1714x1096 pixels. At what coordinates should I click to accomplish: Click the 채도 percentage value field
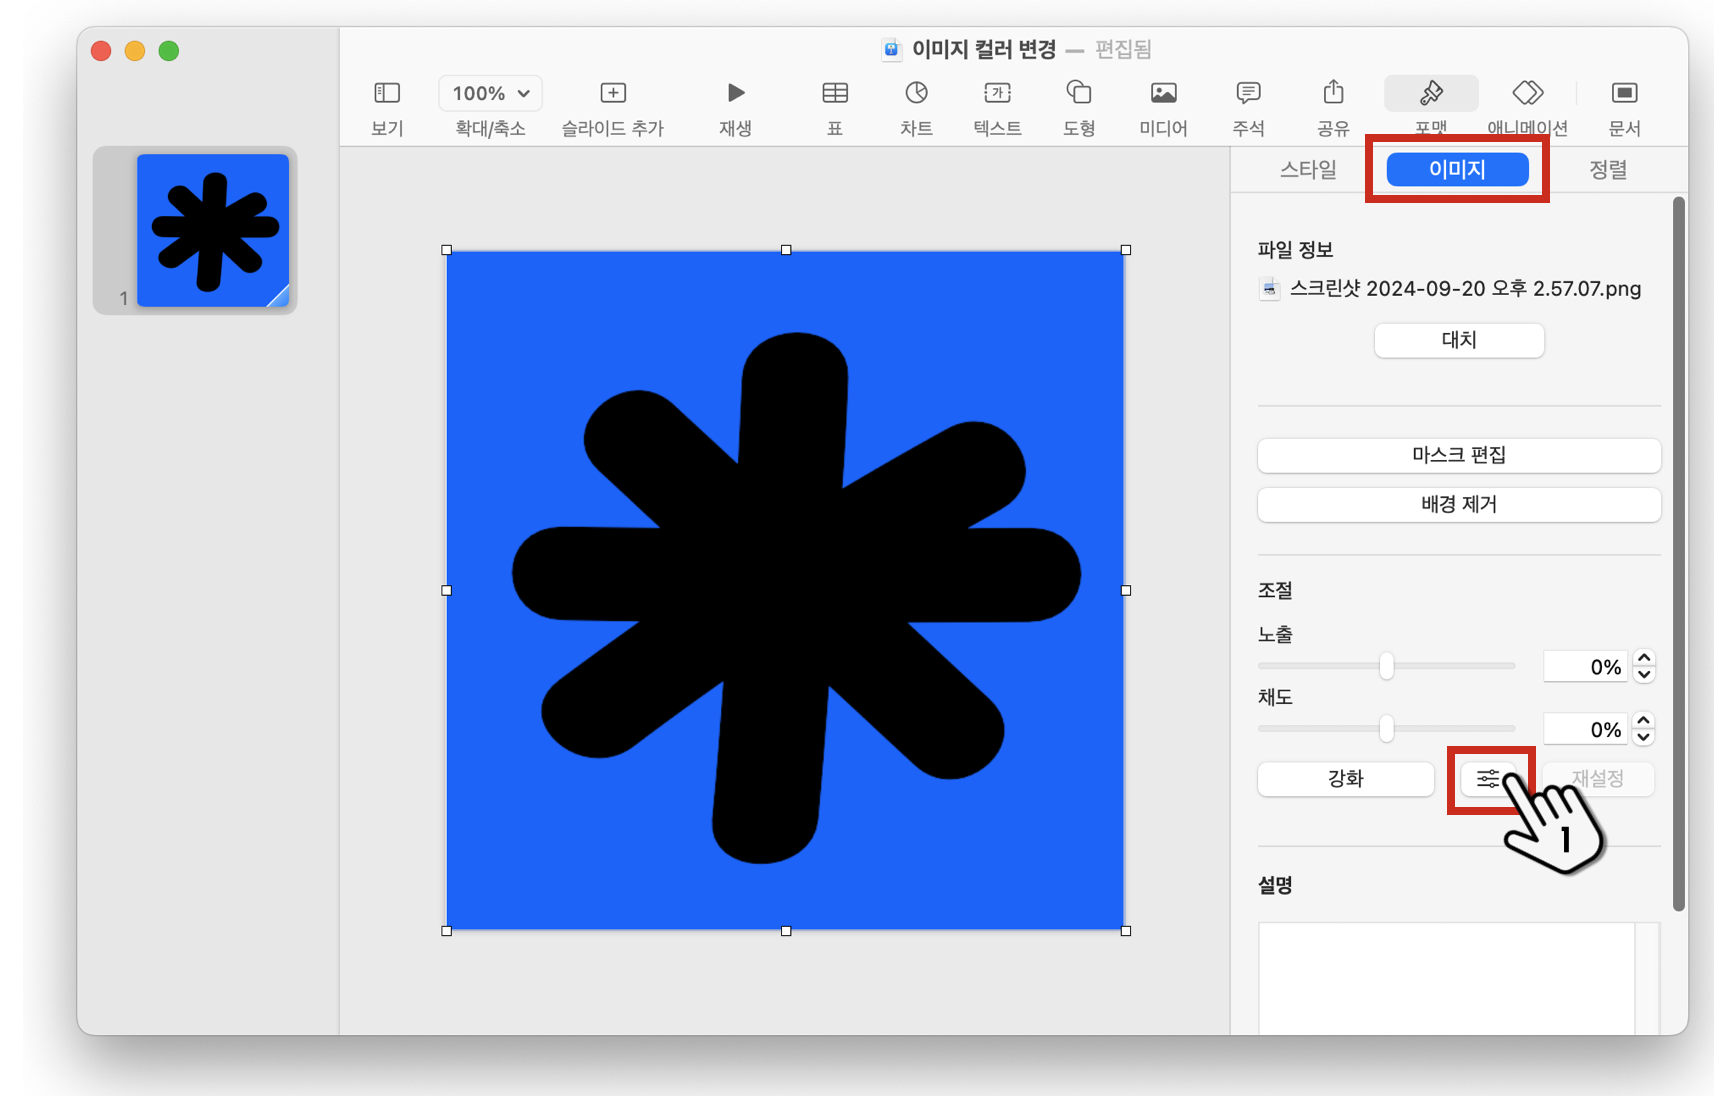(1587, 730)
